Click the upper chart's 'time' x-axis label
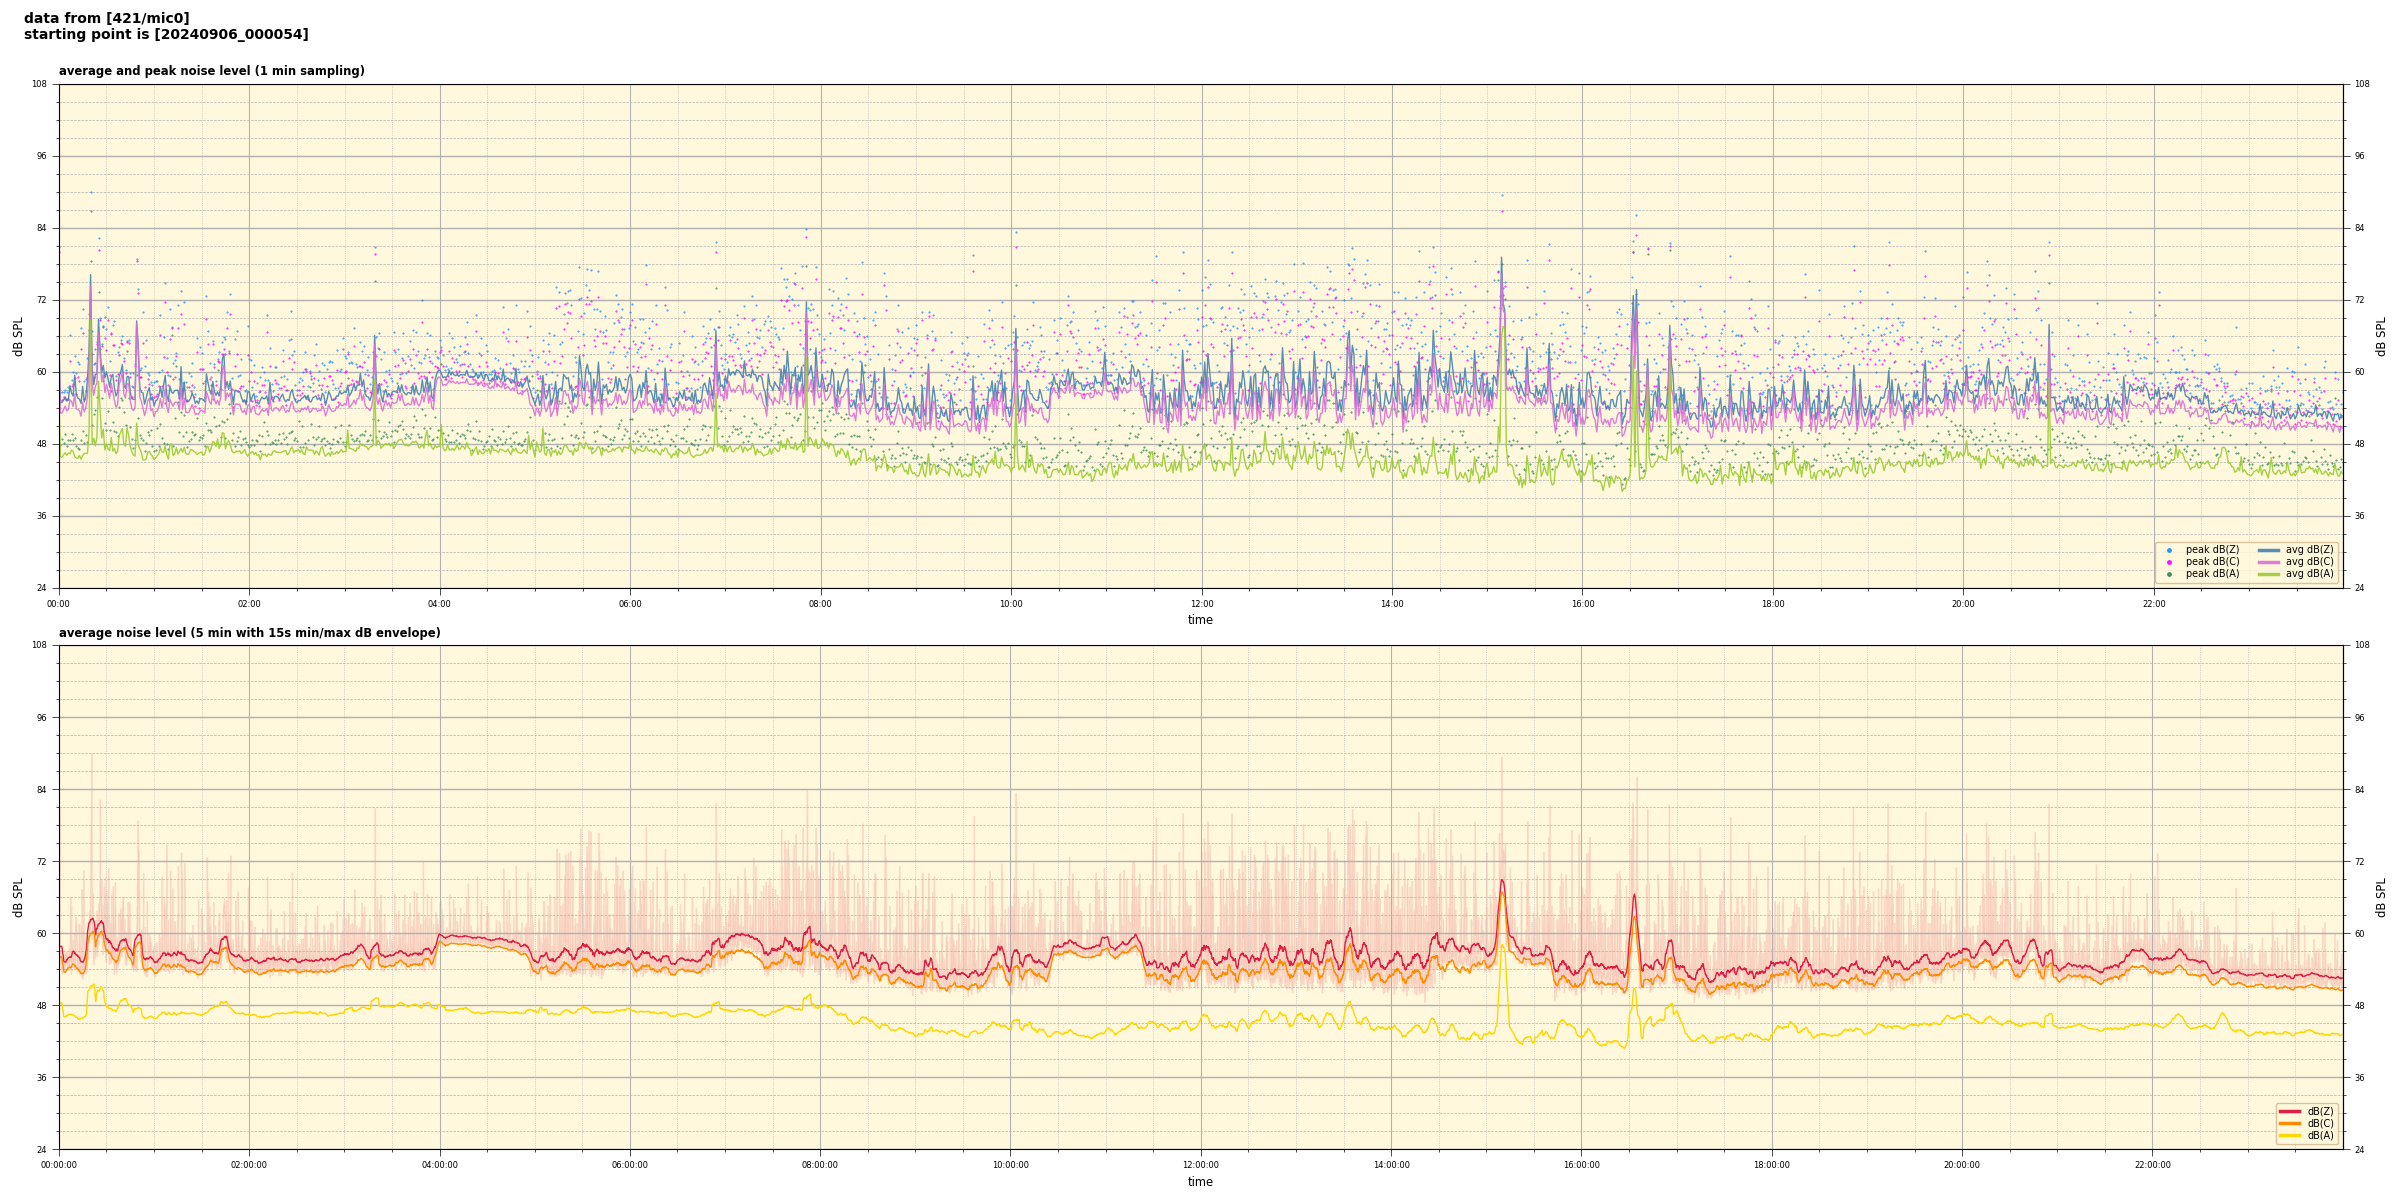The width and height of the screenshot is (2400, 1200). click(1200, 620)
